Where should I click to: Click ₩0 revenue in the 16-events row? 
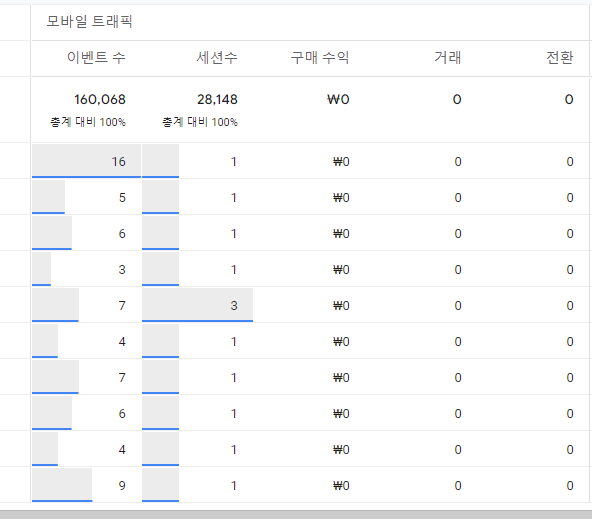coord(341,162)
